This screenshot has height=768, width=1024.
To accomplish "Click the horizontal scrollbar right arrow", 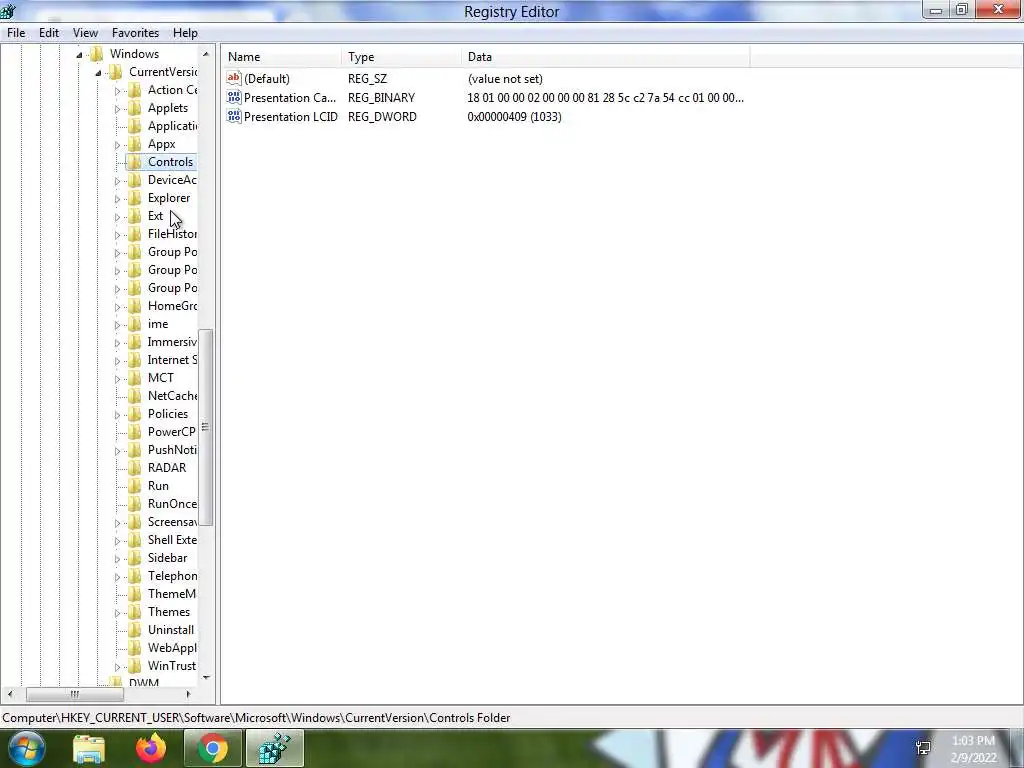I will [x=188, y=694].
